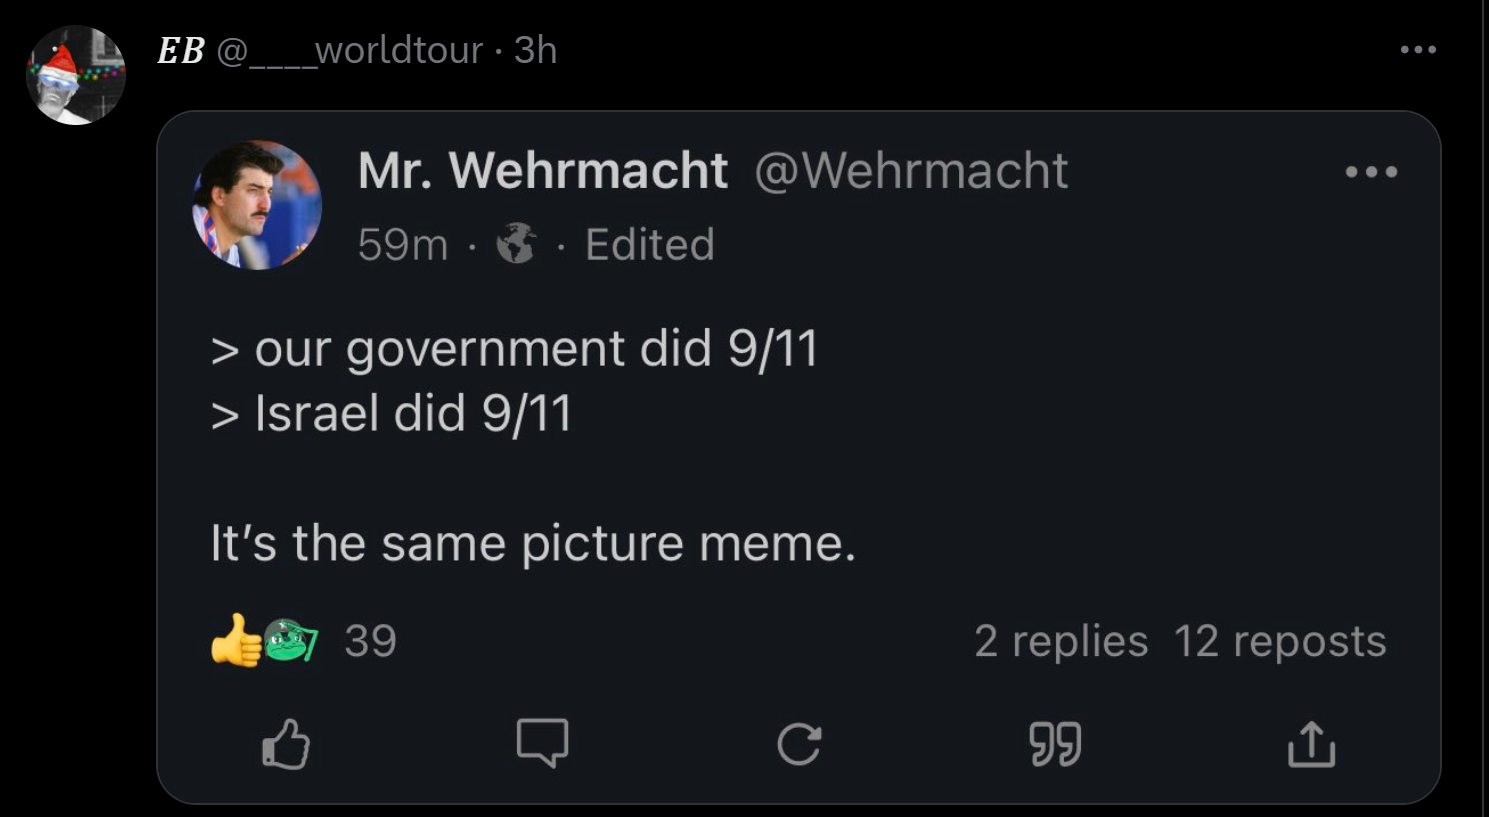View the 2 replies
Image resolution: width=1489 pixels, height=817 pixels.
(x=1060, y=641)
